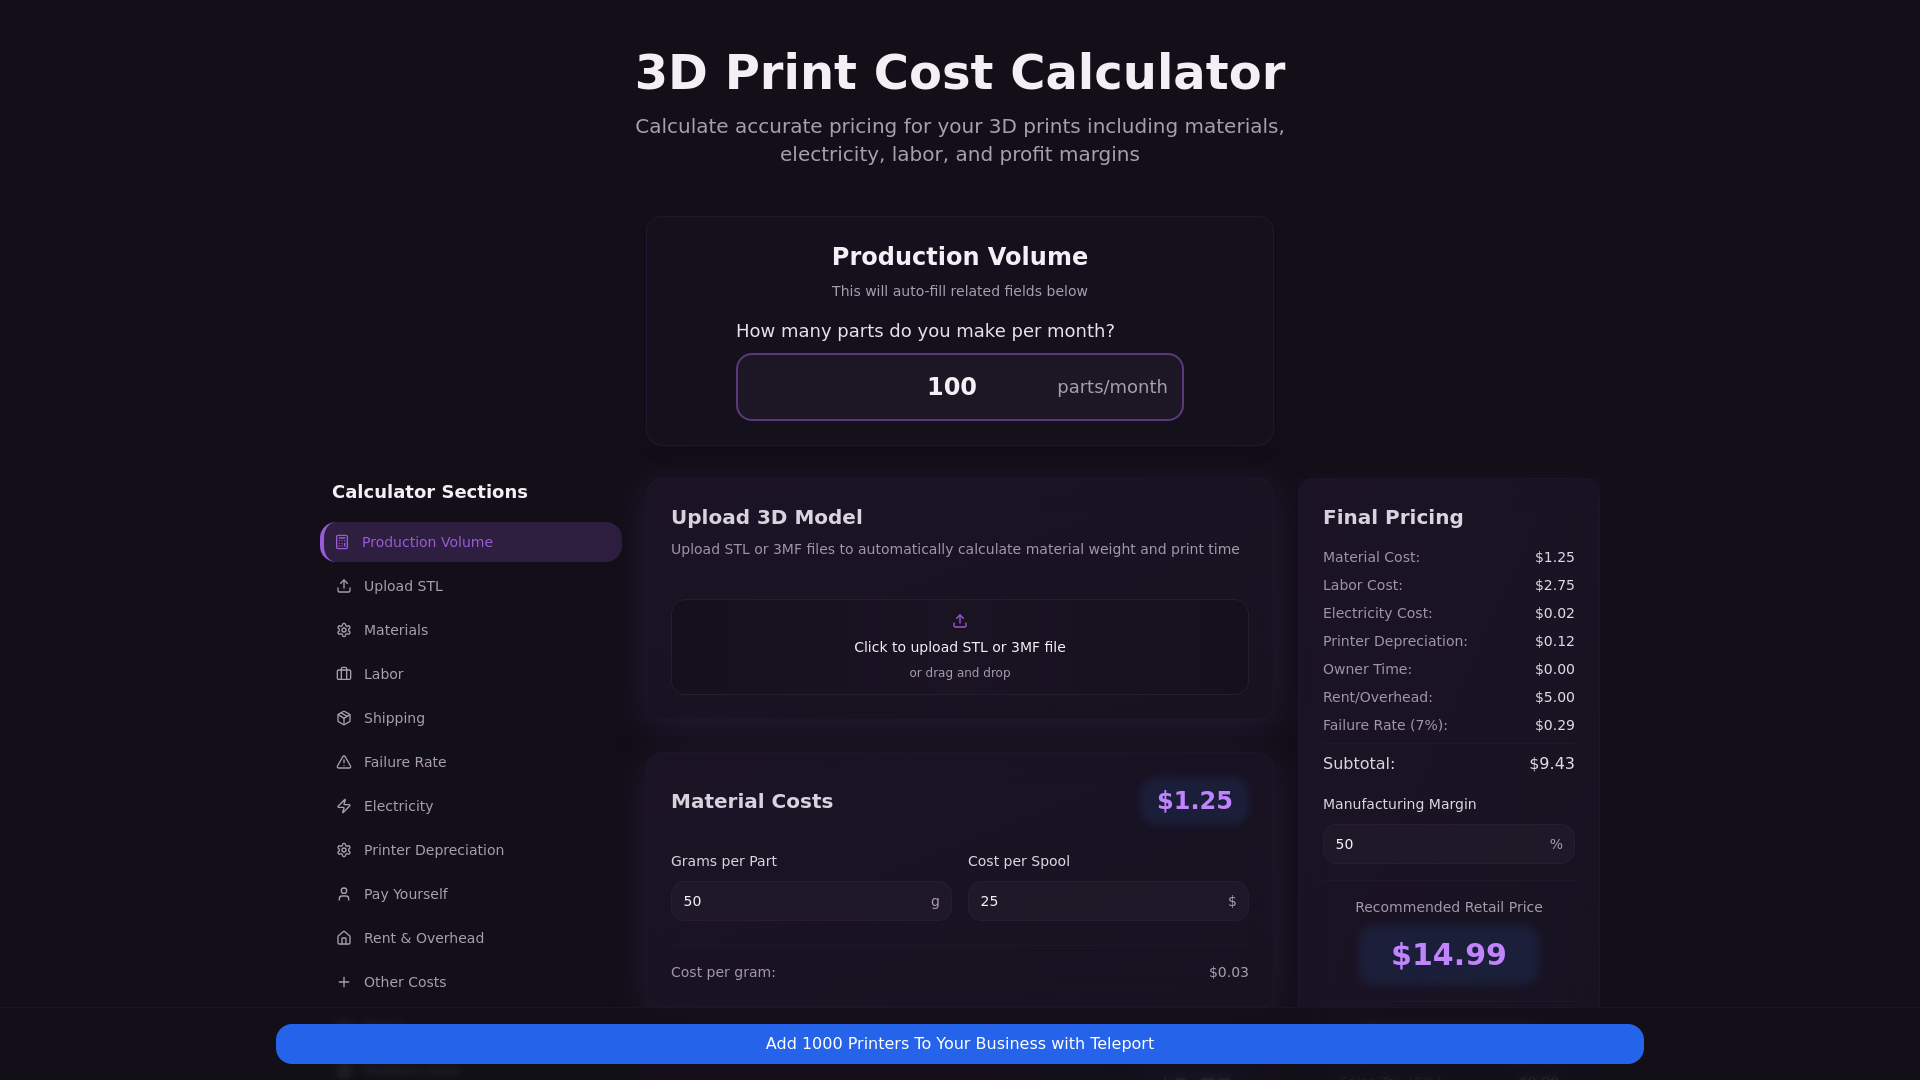Click the upload arrow icon in the drop zone
The image size is (1920, 1080).
coord(960,621)
